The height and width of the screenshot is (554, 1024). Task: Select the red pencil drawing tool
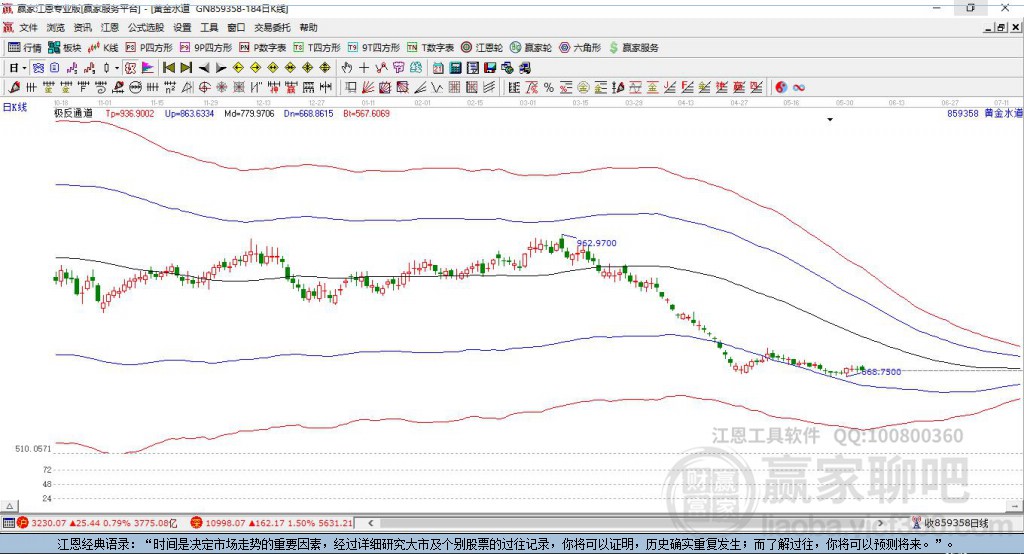[x=14, y=88]
